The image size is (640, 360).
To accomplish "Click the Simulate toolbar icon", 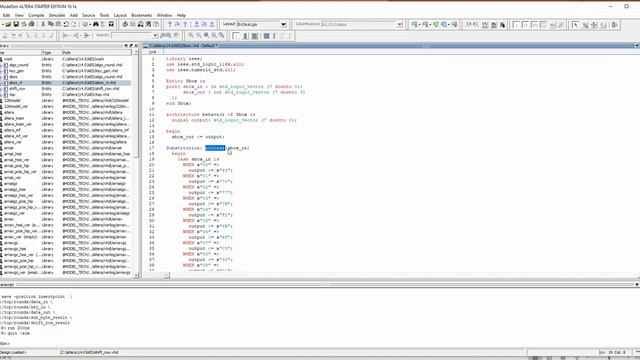I will [x=140, y=24].
